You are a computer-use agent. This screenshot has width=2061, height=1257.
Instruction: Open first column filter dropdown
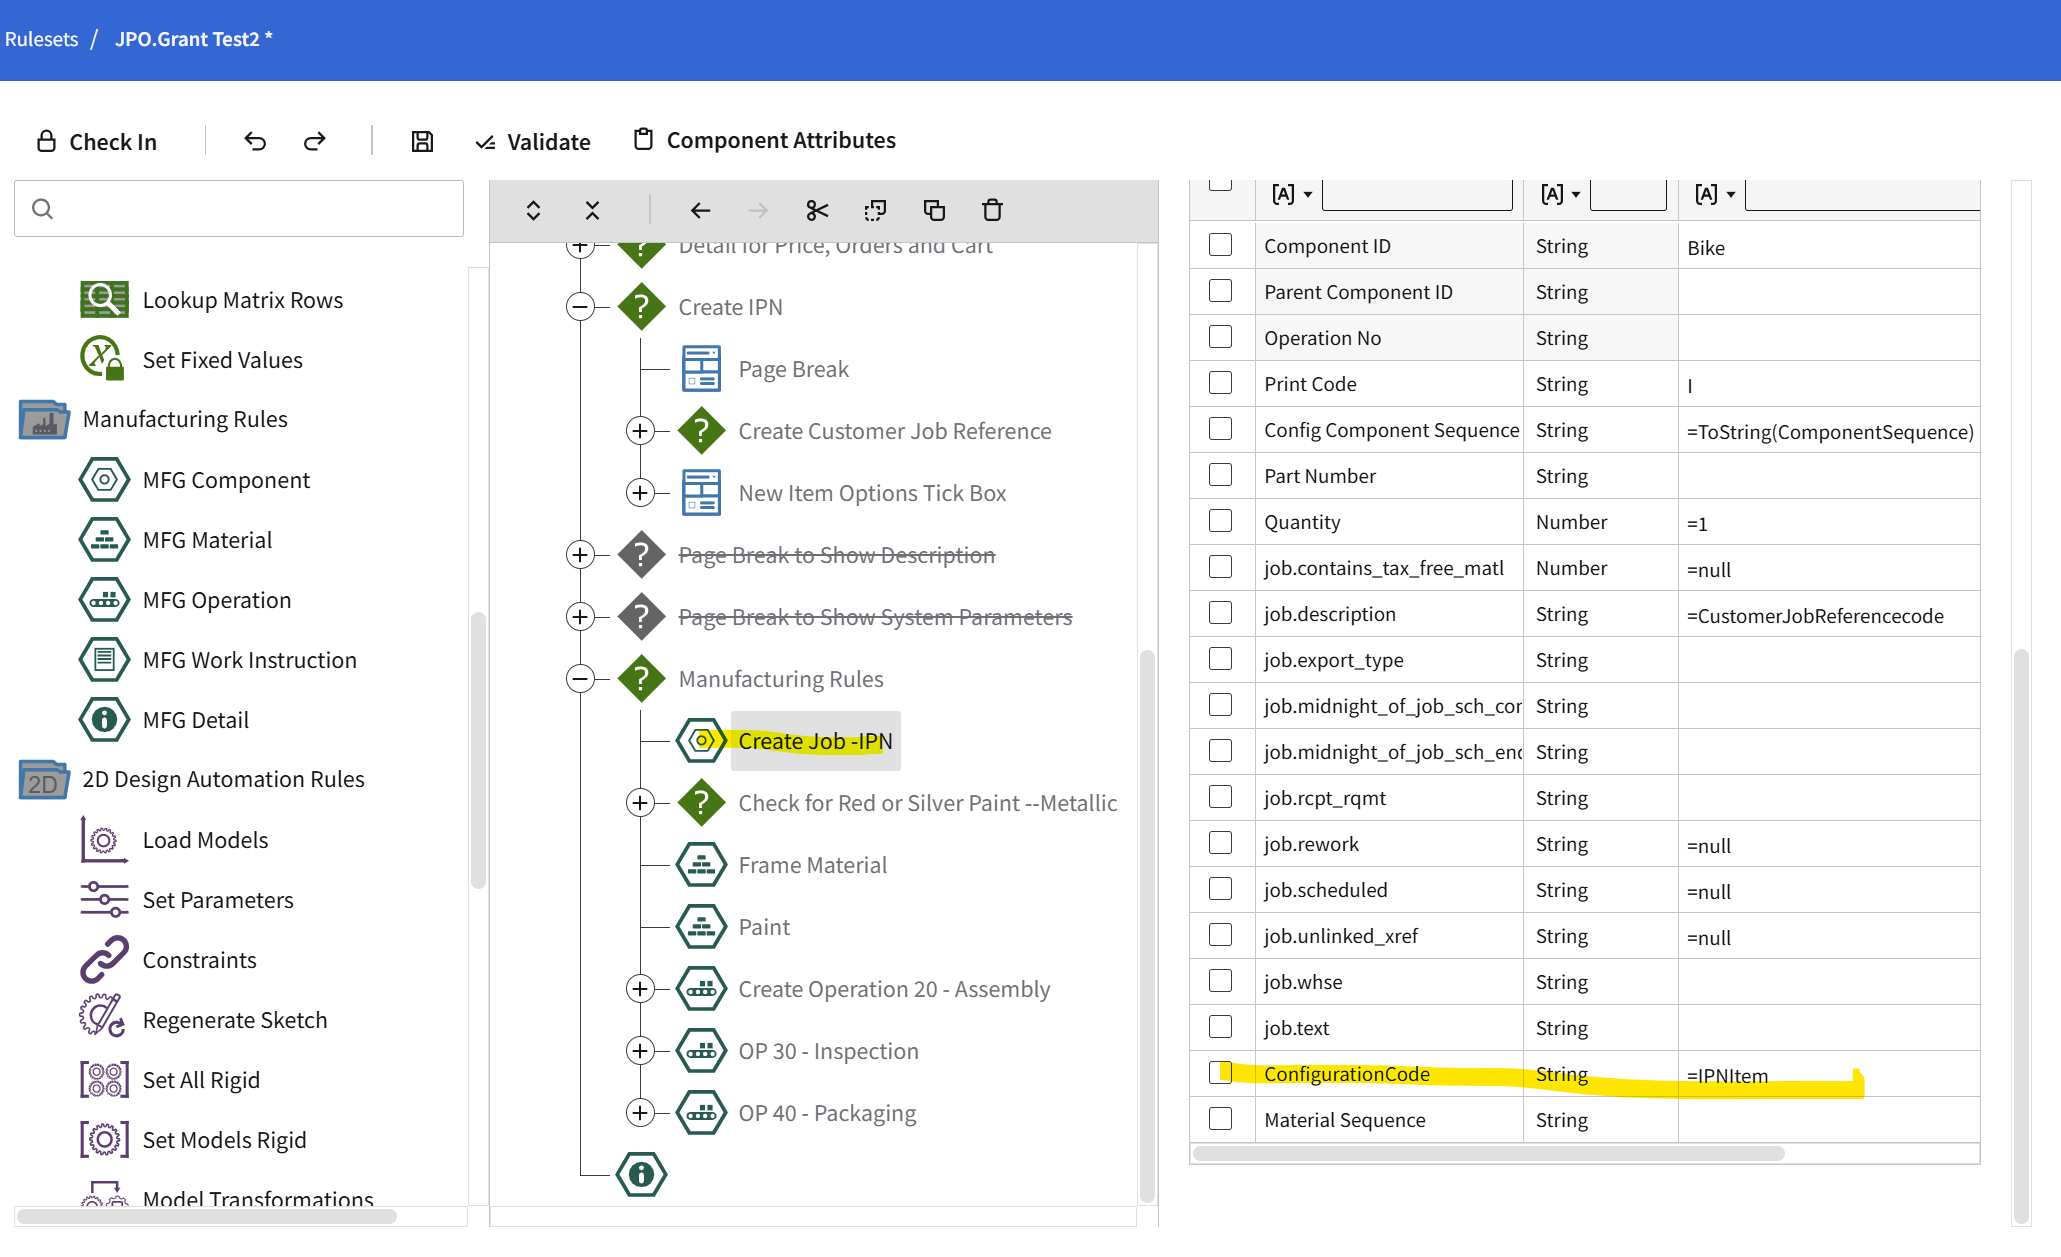(x=1292, y=194)
